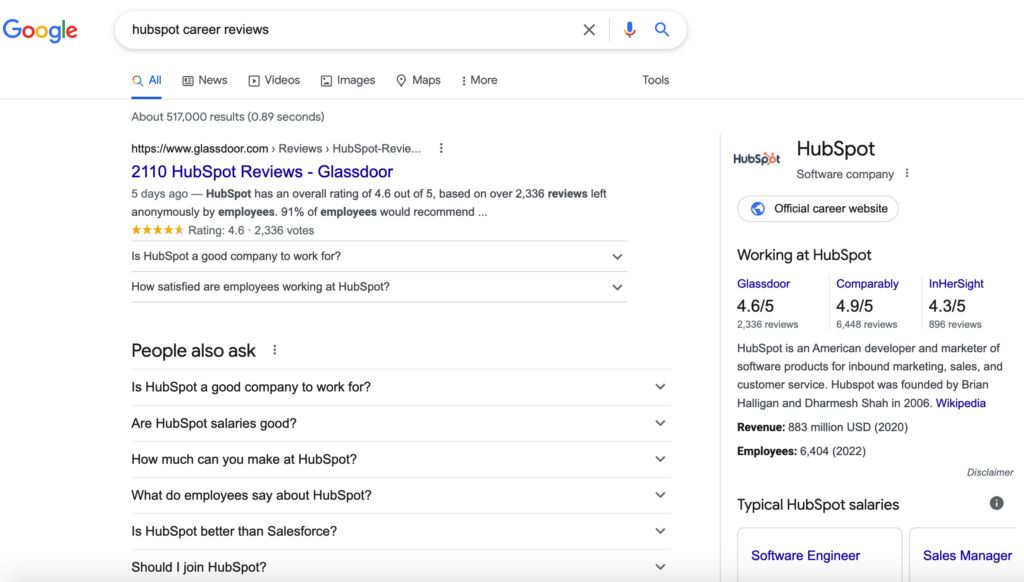The width and height of the screenshot is (1024, 582).
Task: Open options menu next to Software company
Action: click(907, 174)
